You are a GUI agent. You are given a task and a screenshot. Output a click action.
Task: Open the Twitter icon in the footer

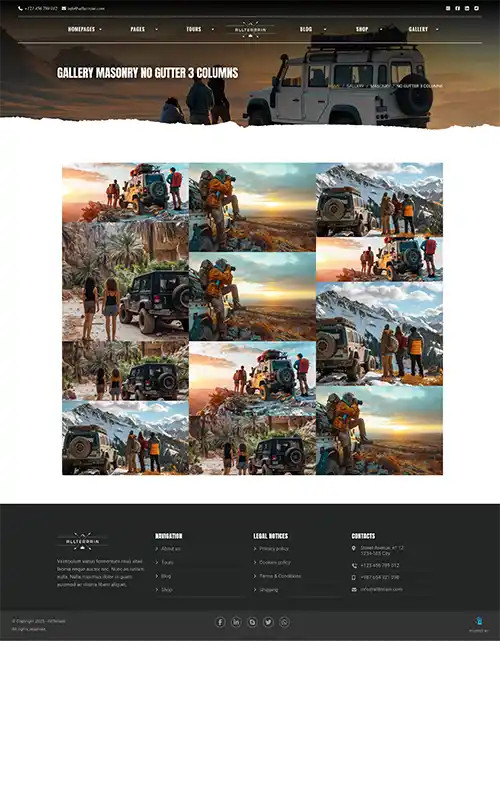(268, 622)
